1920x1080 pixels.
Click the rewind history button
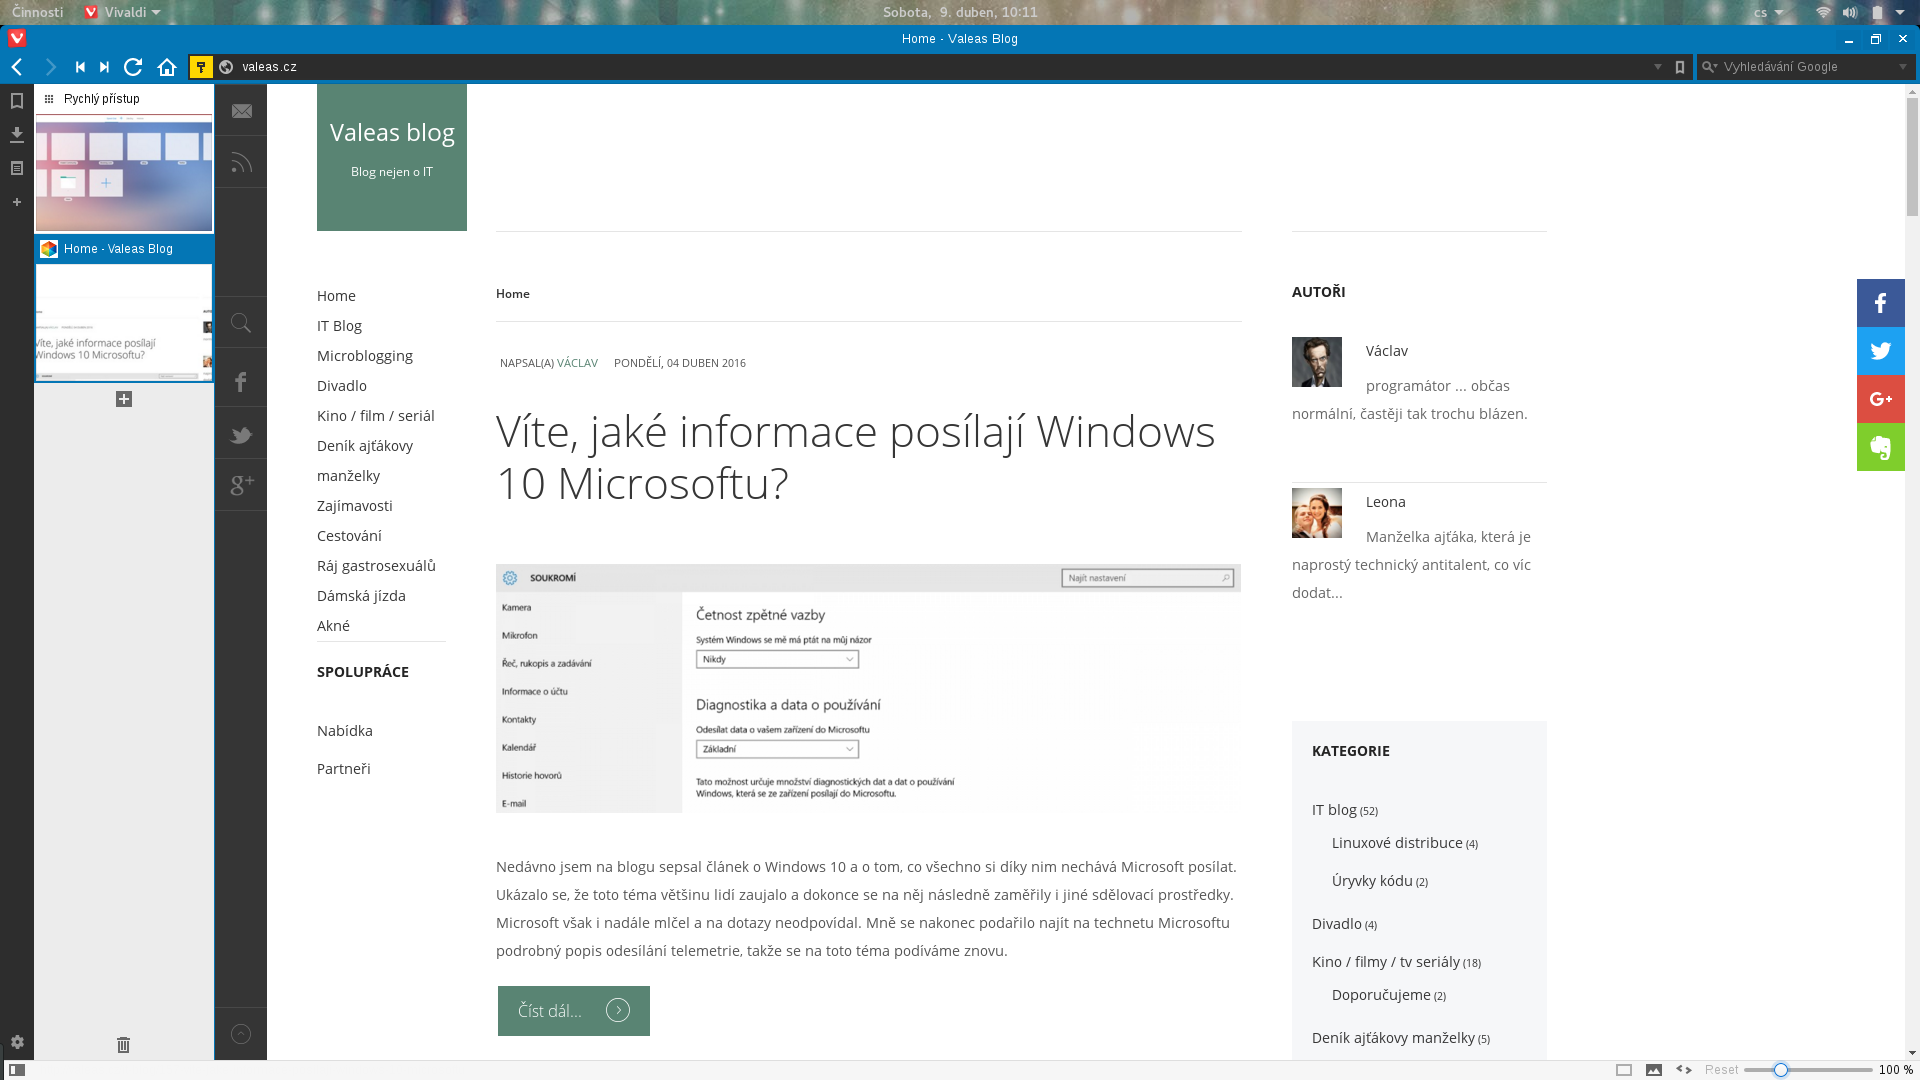point(80,67)
